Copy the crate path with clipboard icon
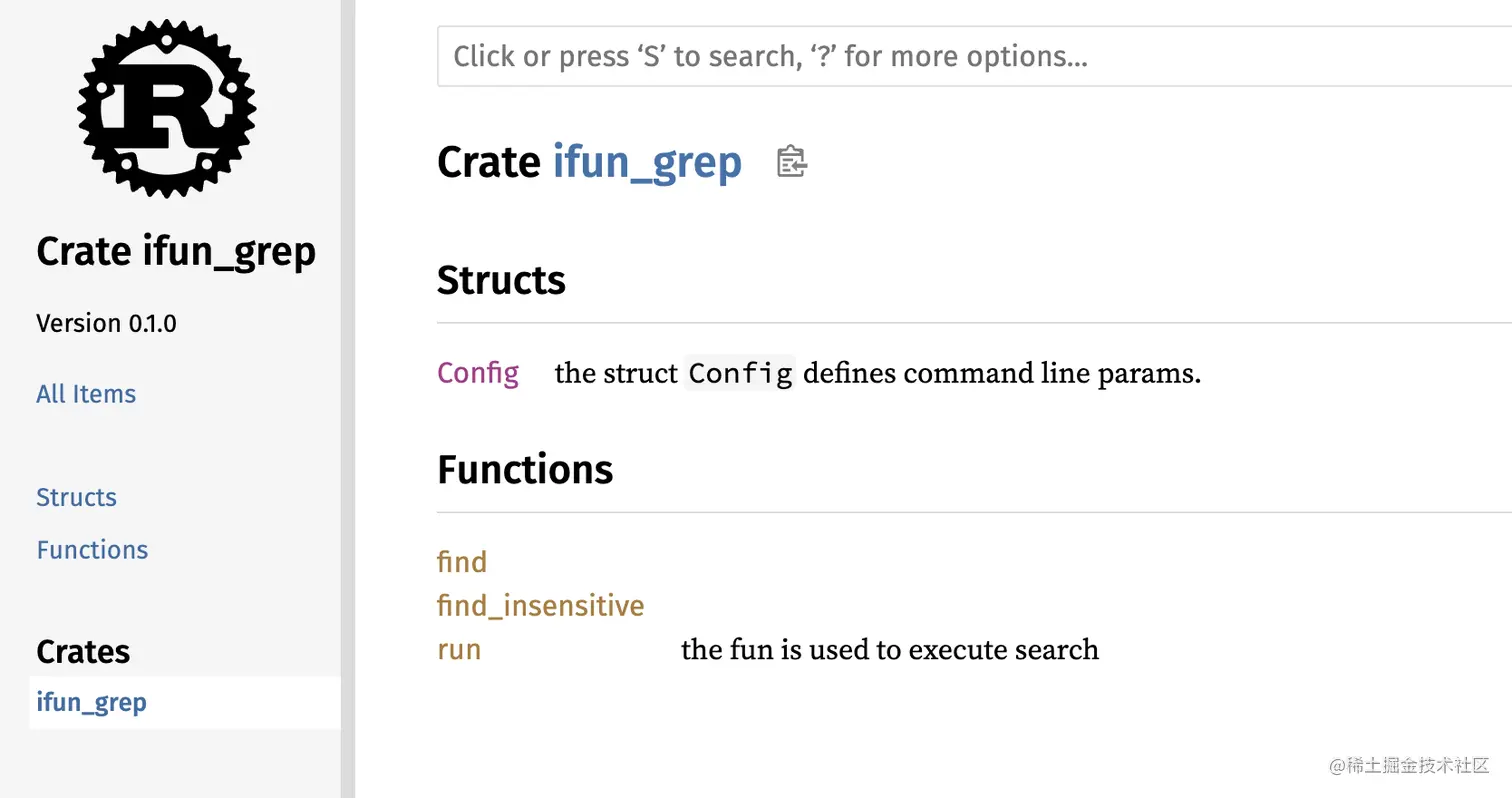The image size is (1512, 798). pos(791,162)
